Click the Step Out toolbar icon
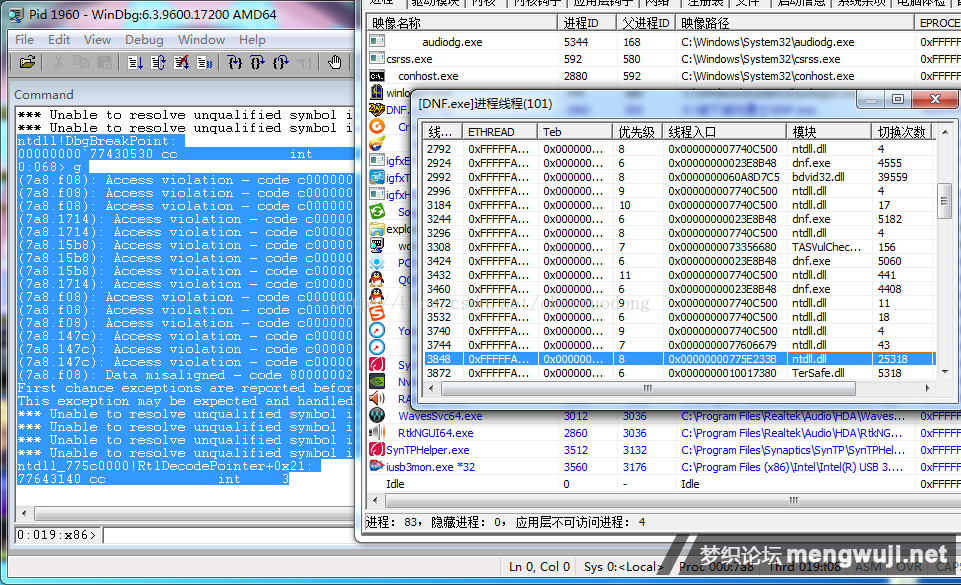961x585 pixels. pyautogui.click(x=281, y=62)
